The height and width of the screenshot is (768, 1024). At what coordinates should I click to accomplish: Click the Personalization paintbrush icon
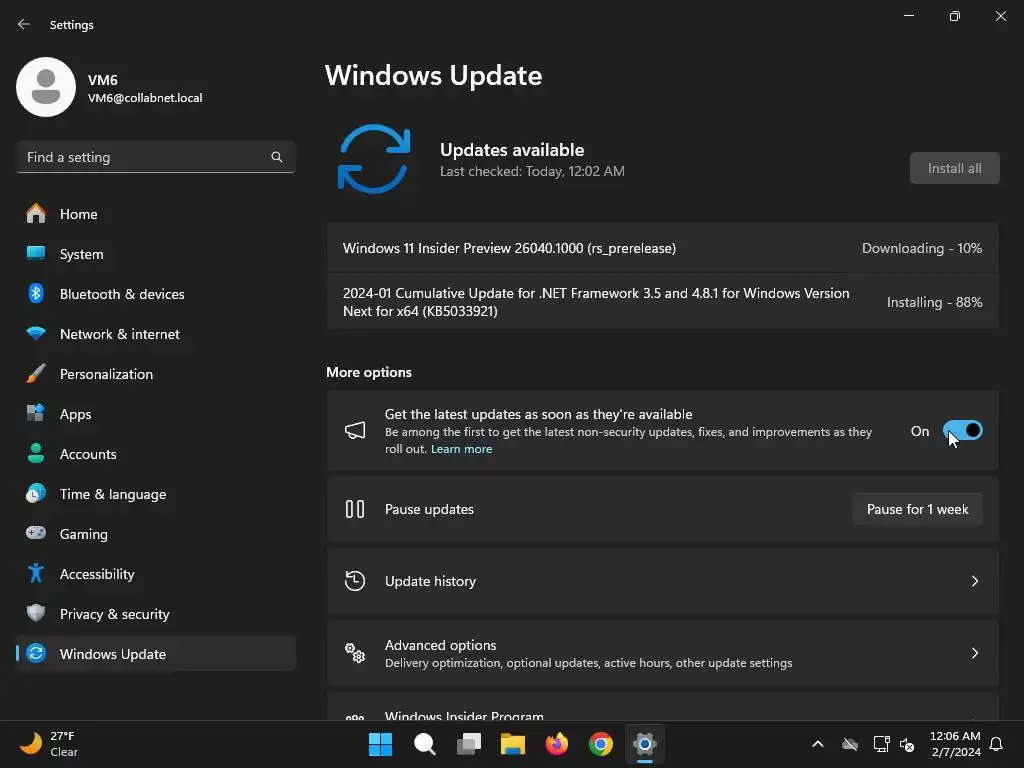point(36,374)
